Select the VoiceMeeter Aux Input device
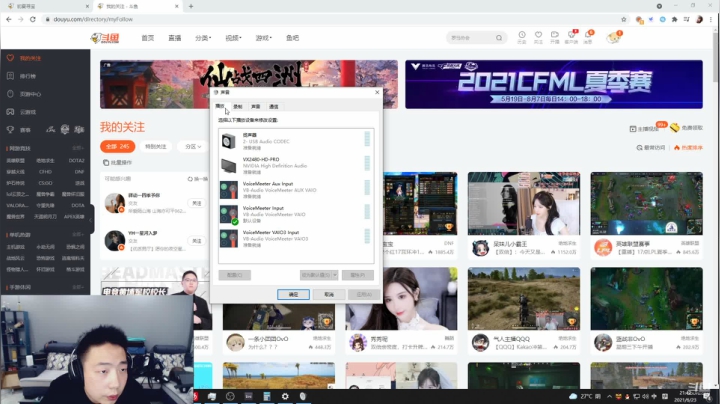The height and width of the screenshot is (404, 720). pyautogui.click(x=296, y=190)
